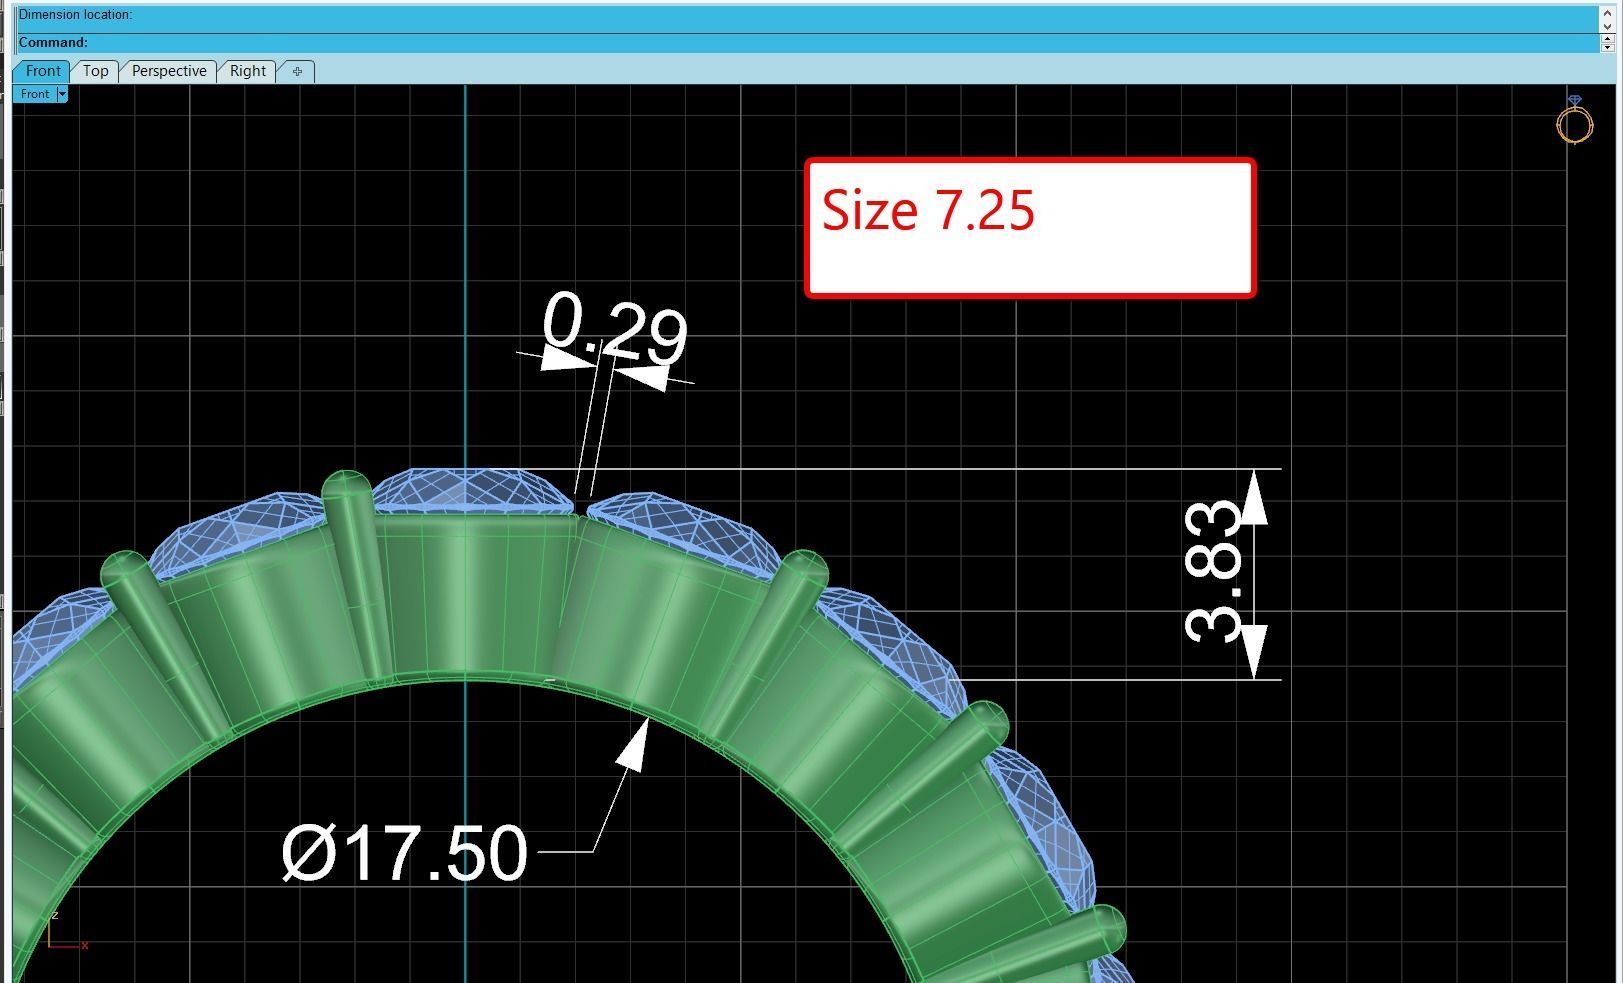The image size is (1623, 983).
Task: Select the Right viewport tab
Action: pos(247,71)
